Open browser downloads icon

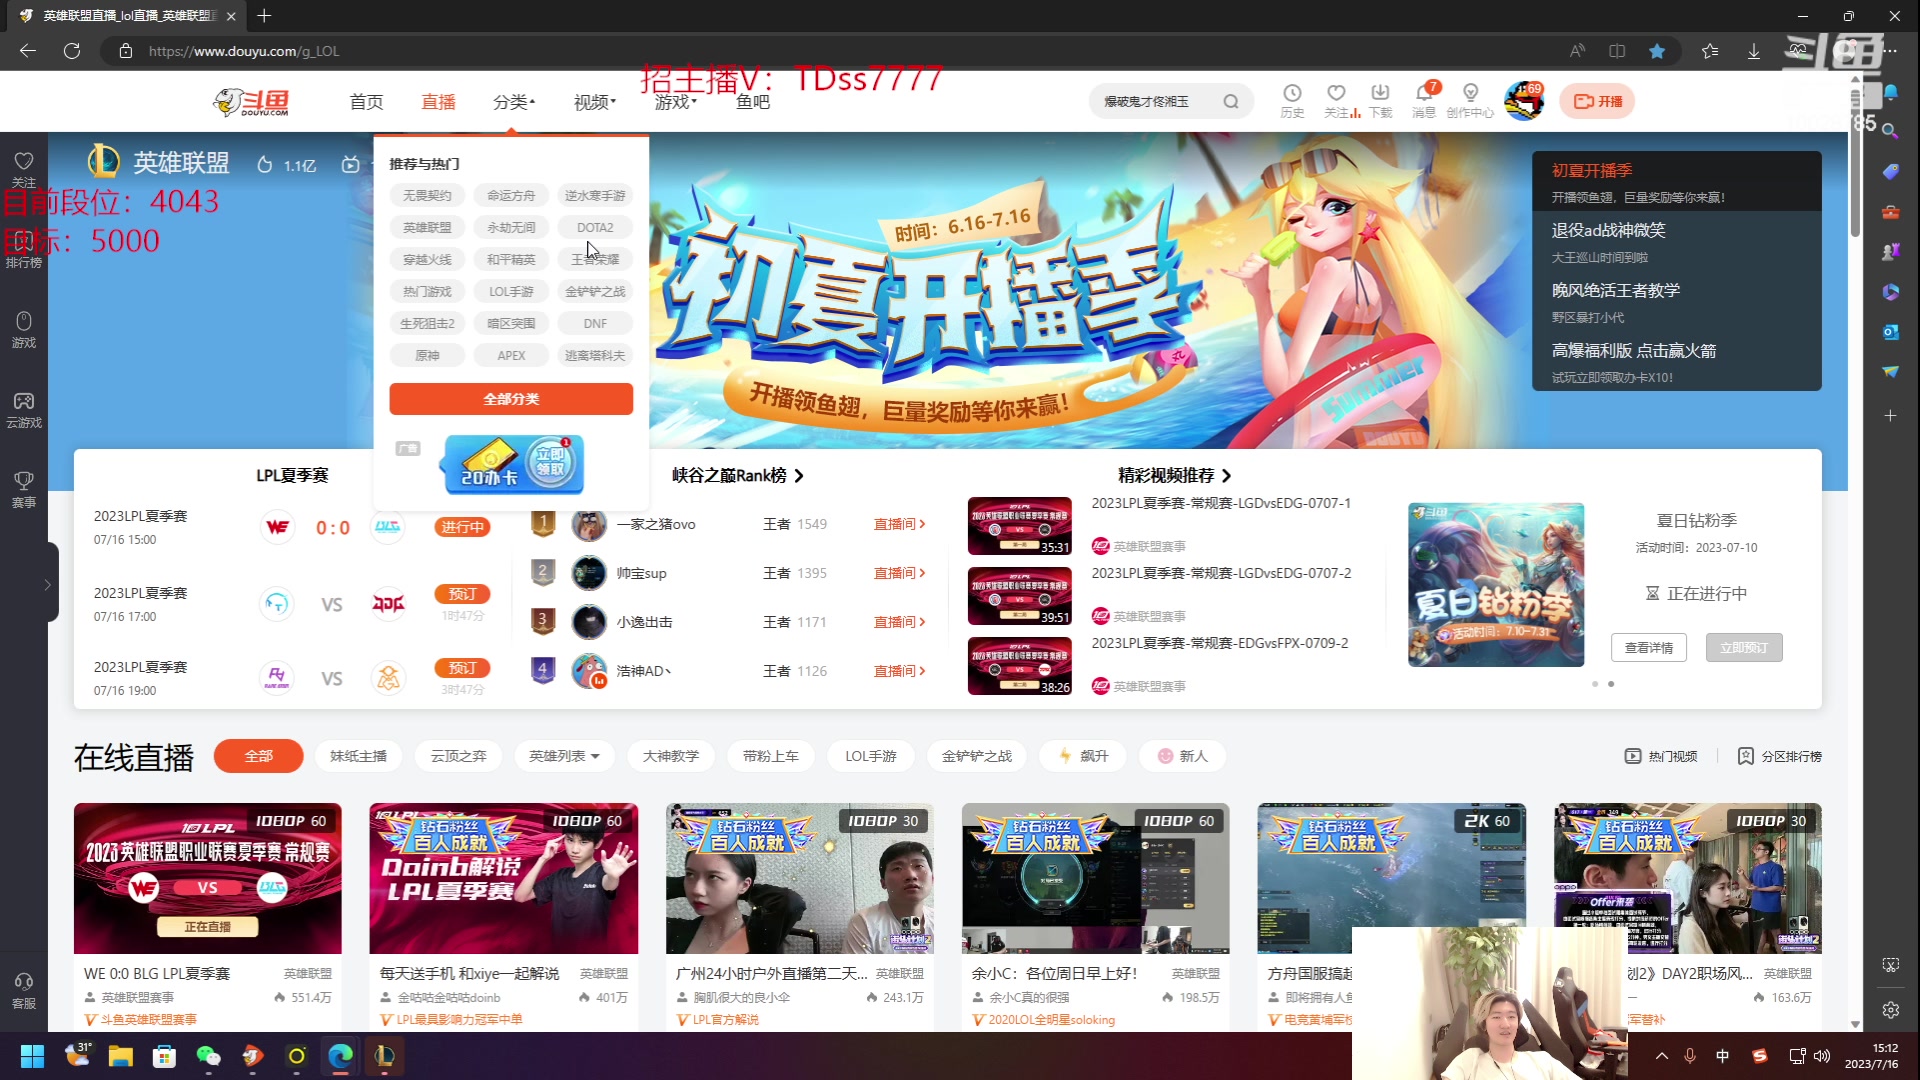tap(1754, 51)
